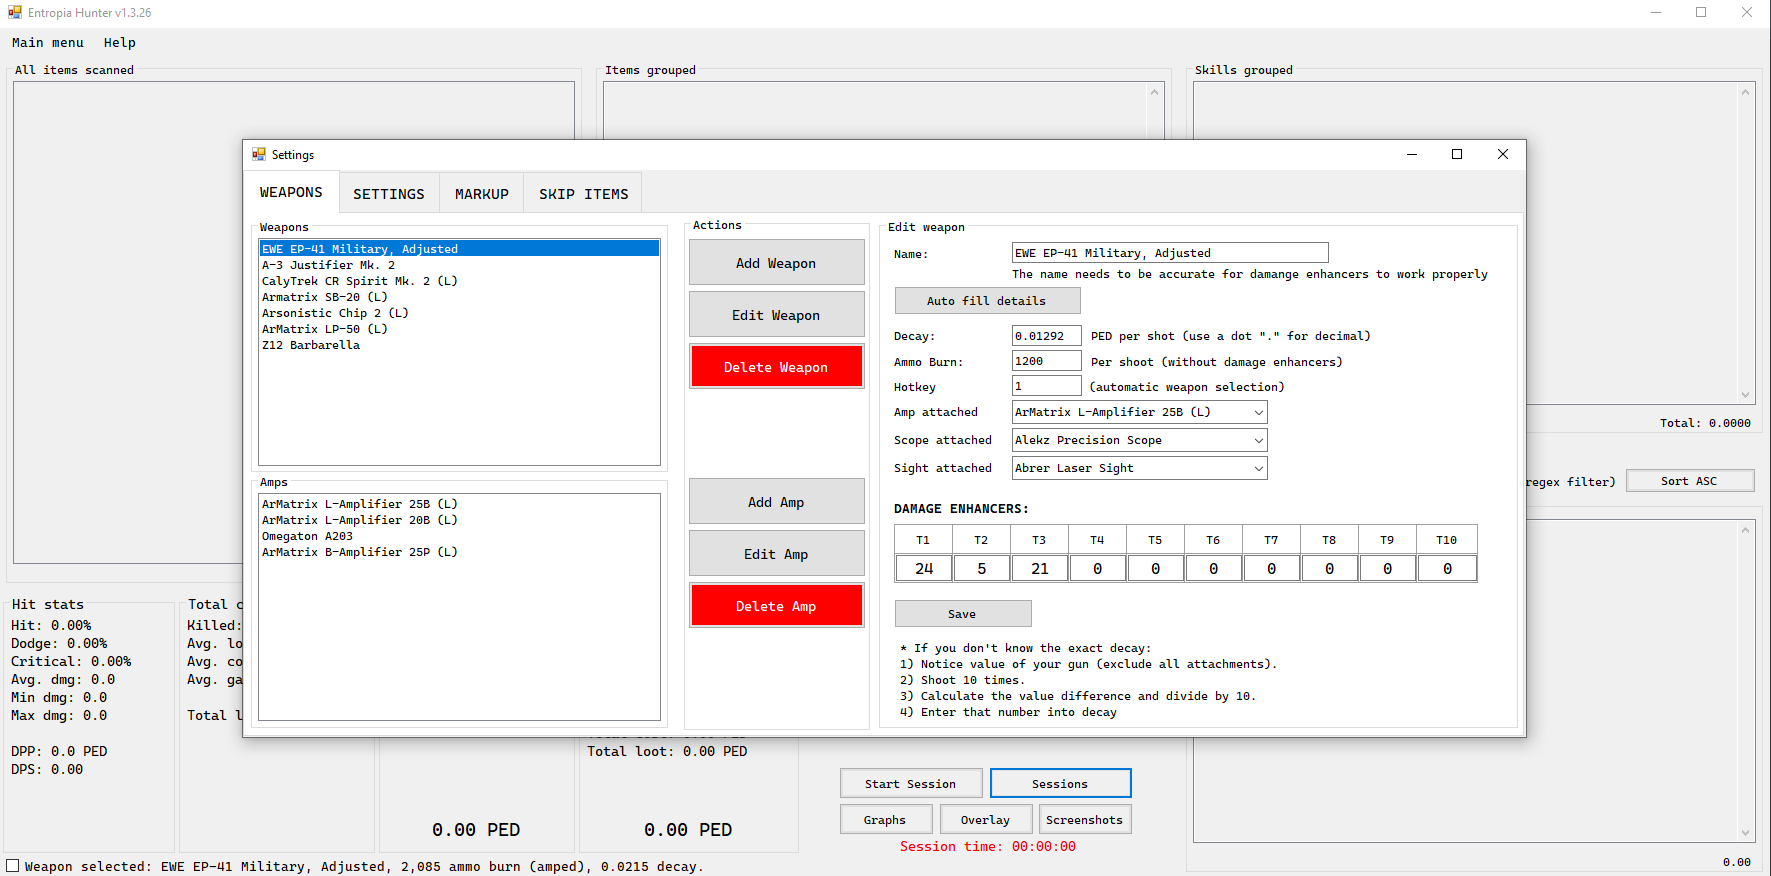Select Arsonistic Chip 2 (L) weapon
Screen dimensions: 1771x876
[459, 313]
